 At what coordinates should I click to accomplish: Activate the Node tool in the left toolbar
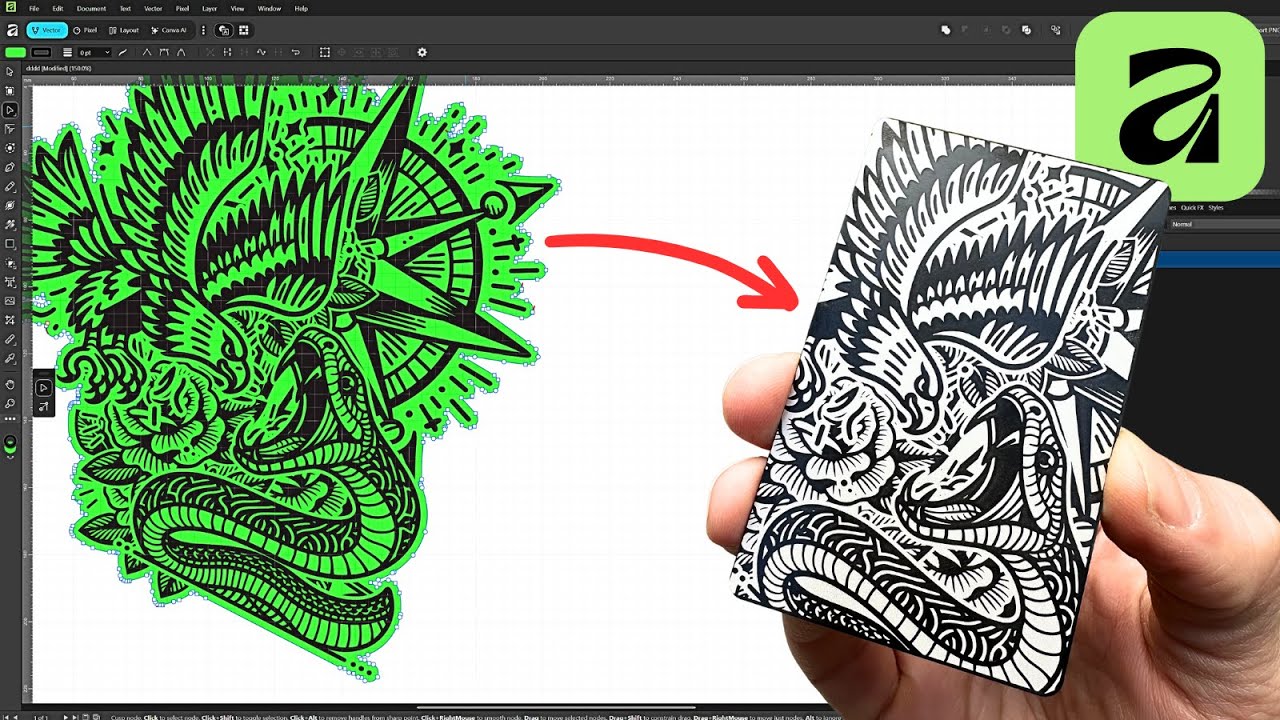[x=10, y=109]
